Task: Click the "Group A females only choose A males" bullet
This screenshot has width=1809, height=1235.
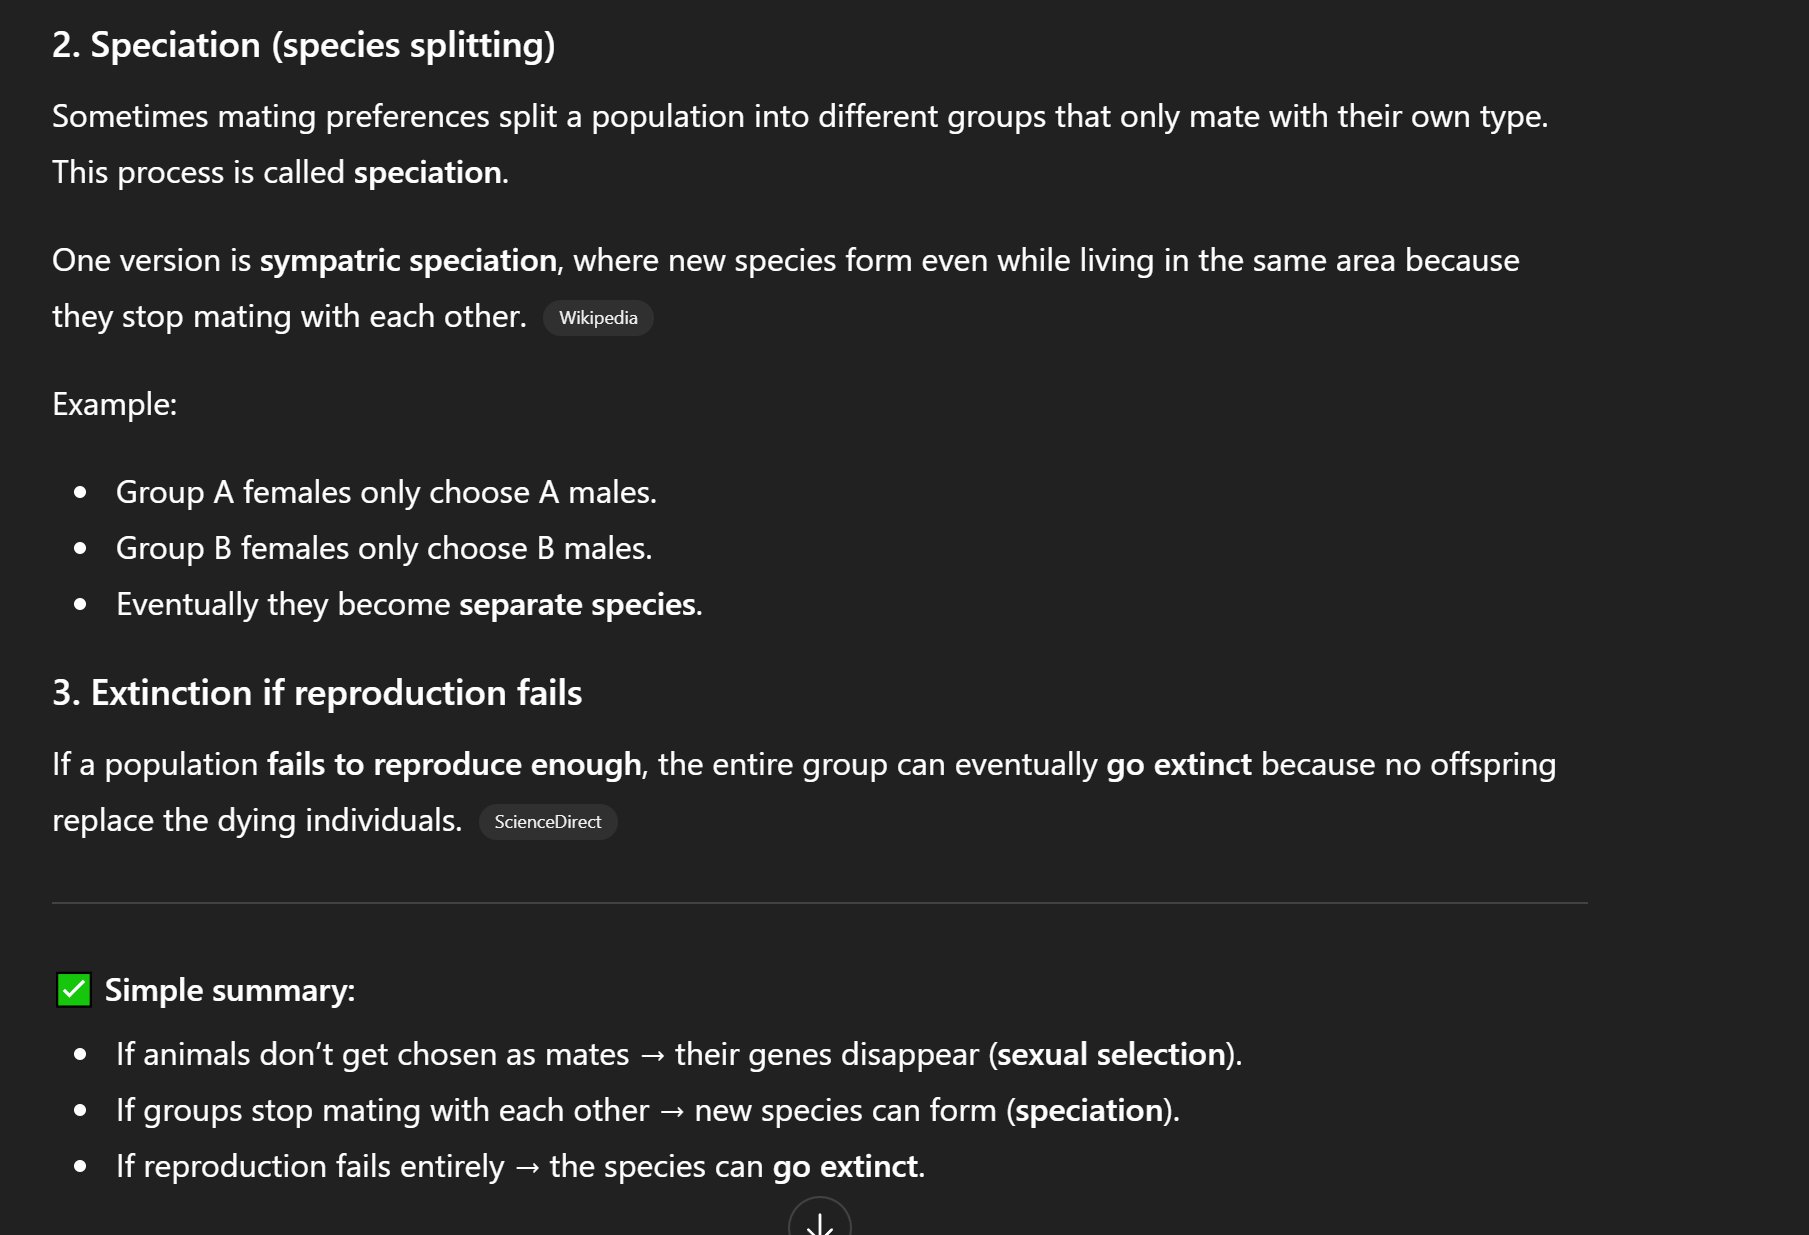Action: 386,492
